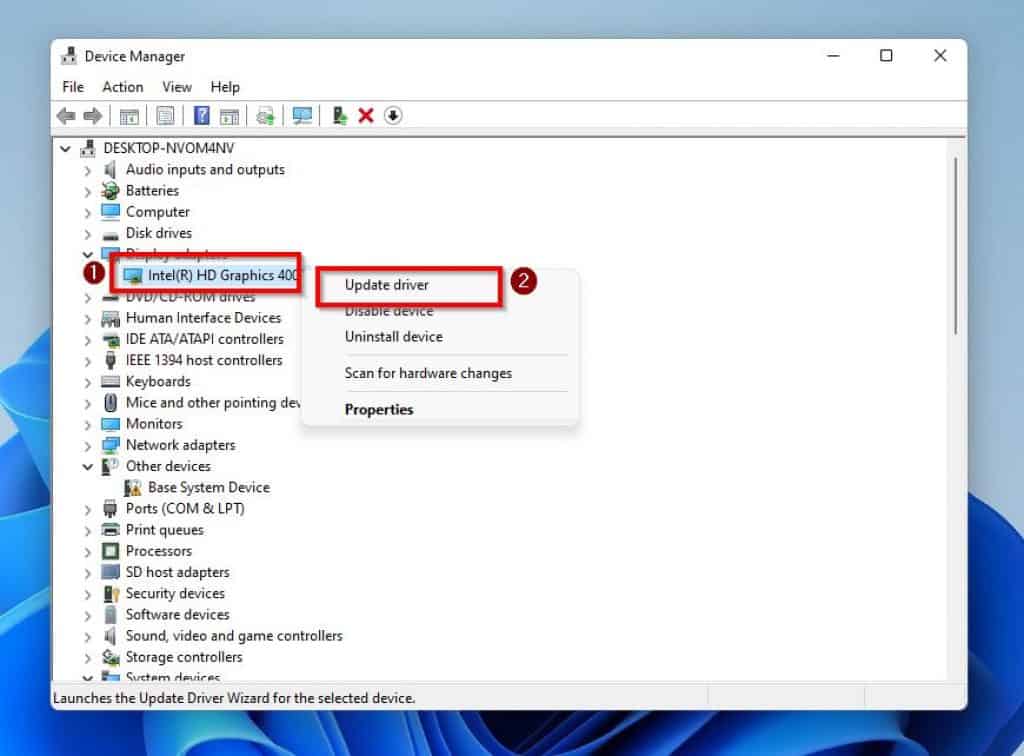This screenshot has width=1024, height=756.
Task: Expand the Print queues chevron
Action: 88,531
